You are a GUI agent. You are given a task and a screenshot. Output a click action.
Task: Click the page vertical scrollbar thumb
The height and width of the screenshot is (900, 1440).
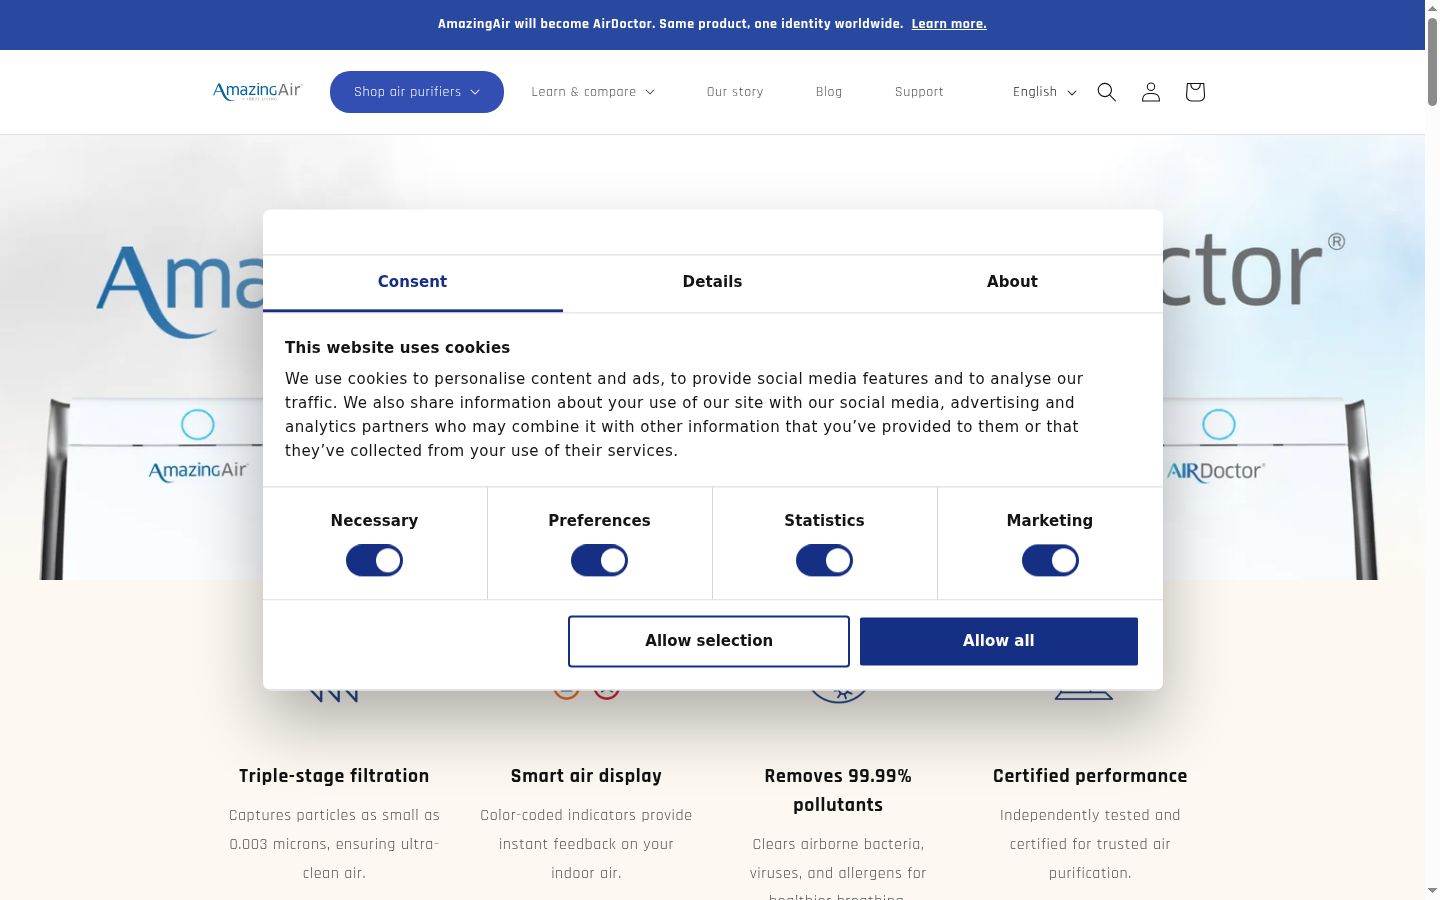1432,60
